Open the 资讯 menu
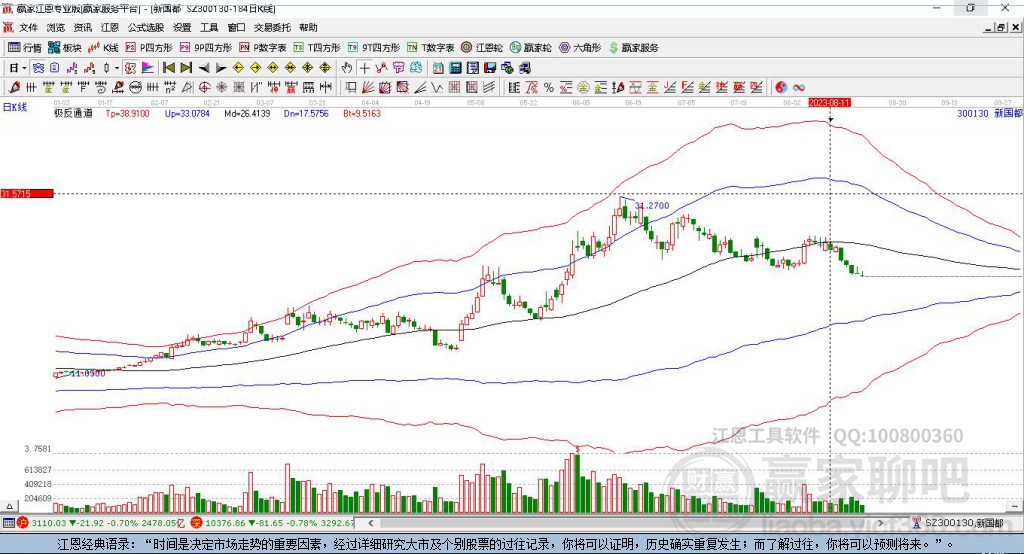Image resolution: width=1024 pixels, height=554 pixels. [x=82, y=27]
